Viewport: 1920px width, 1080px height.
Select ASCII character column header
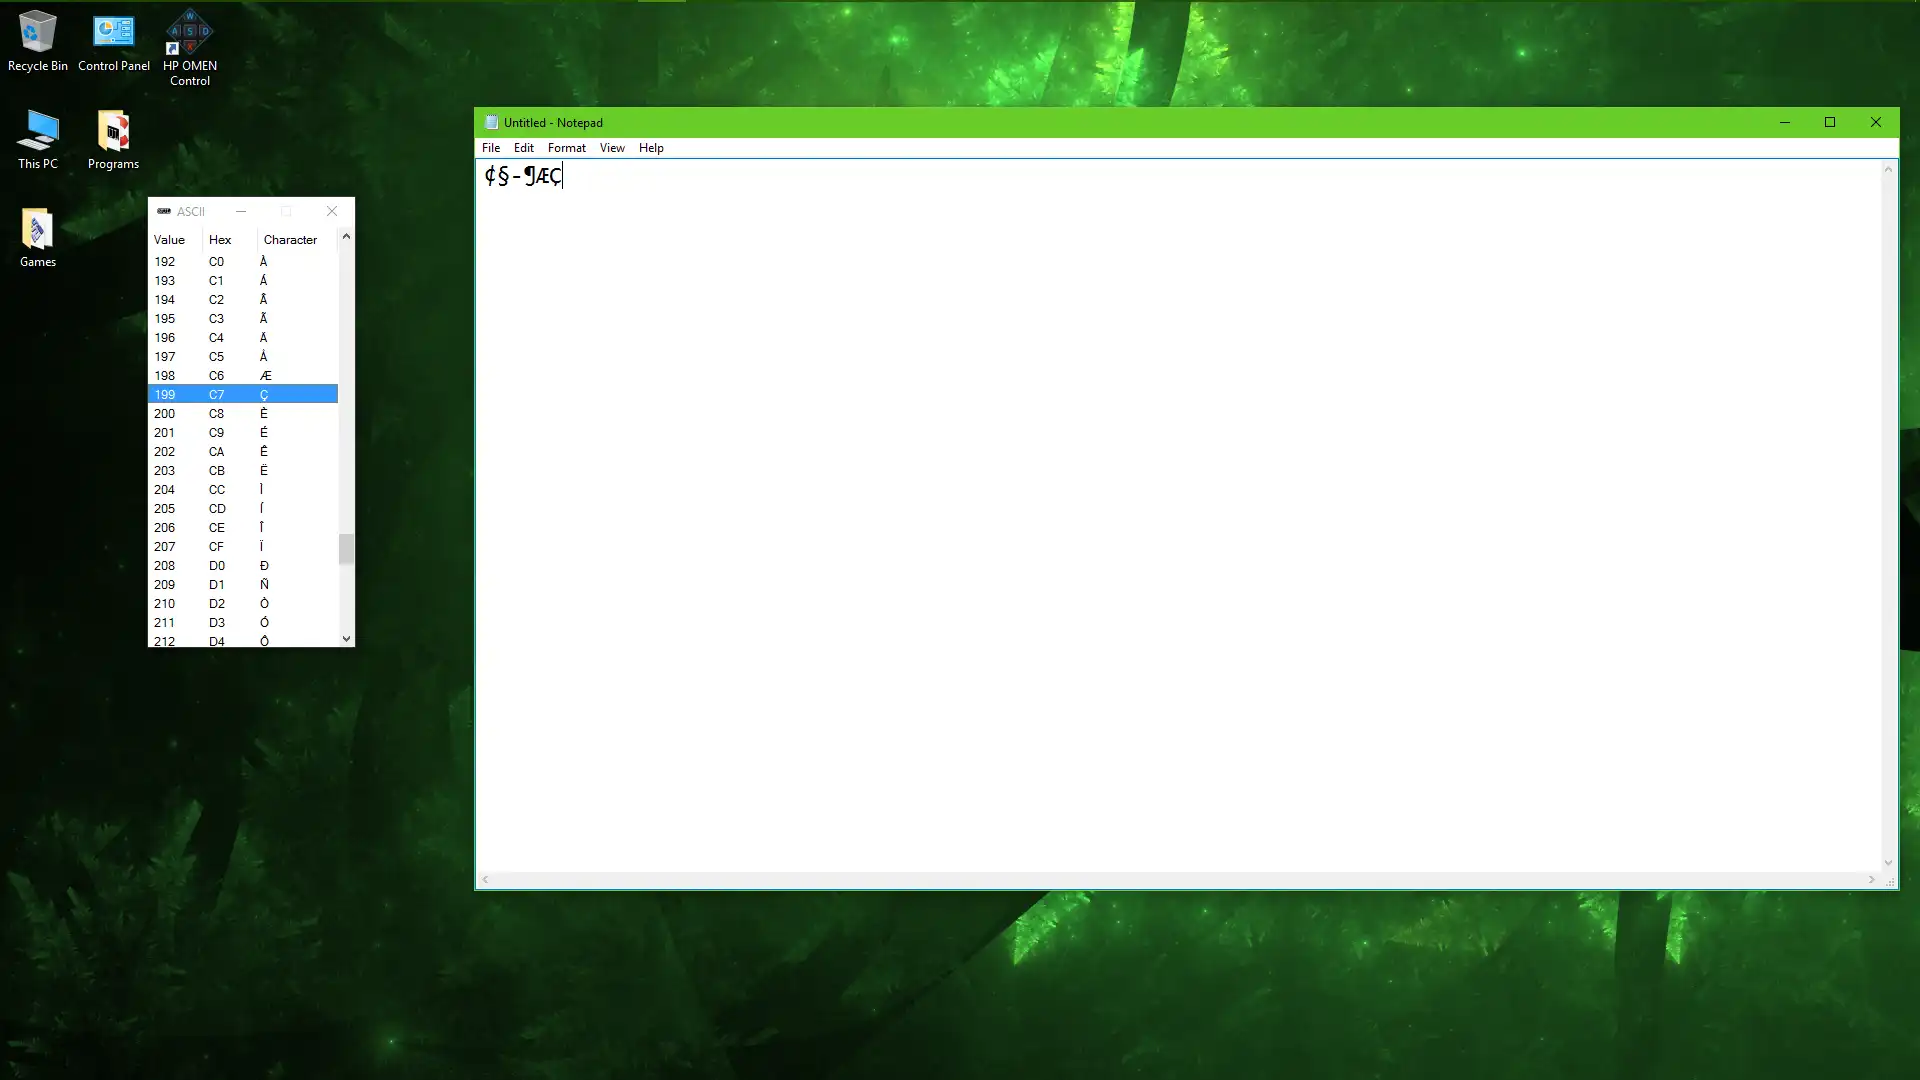[x=290, y=239]
